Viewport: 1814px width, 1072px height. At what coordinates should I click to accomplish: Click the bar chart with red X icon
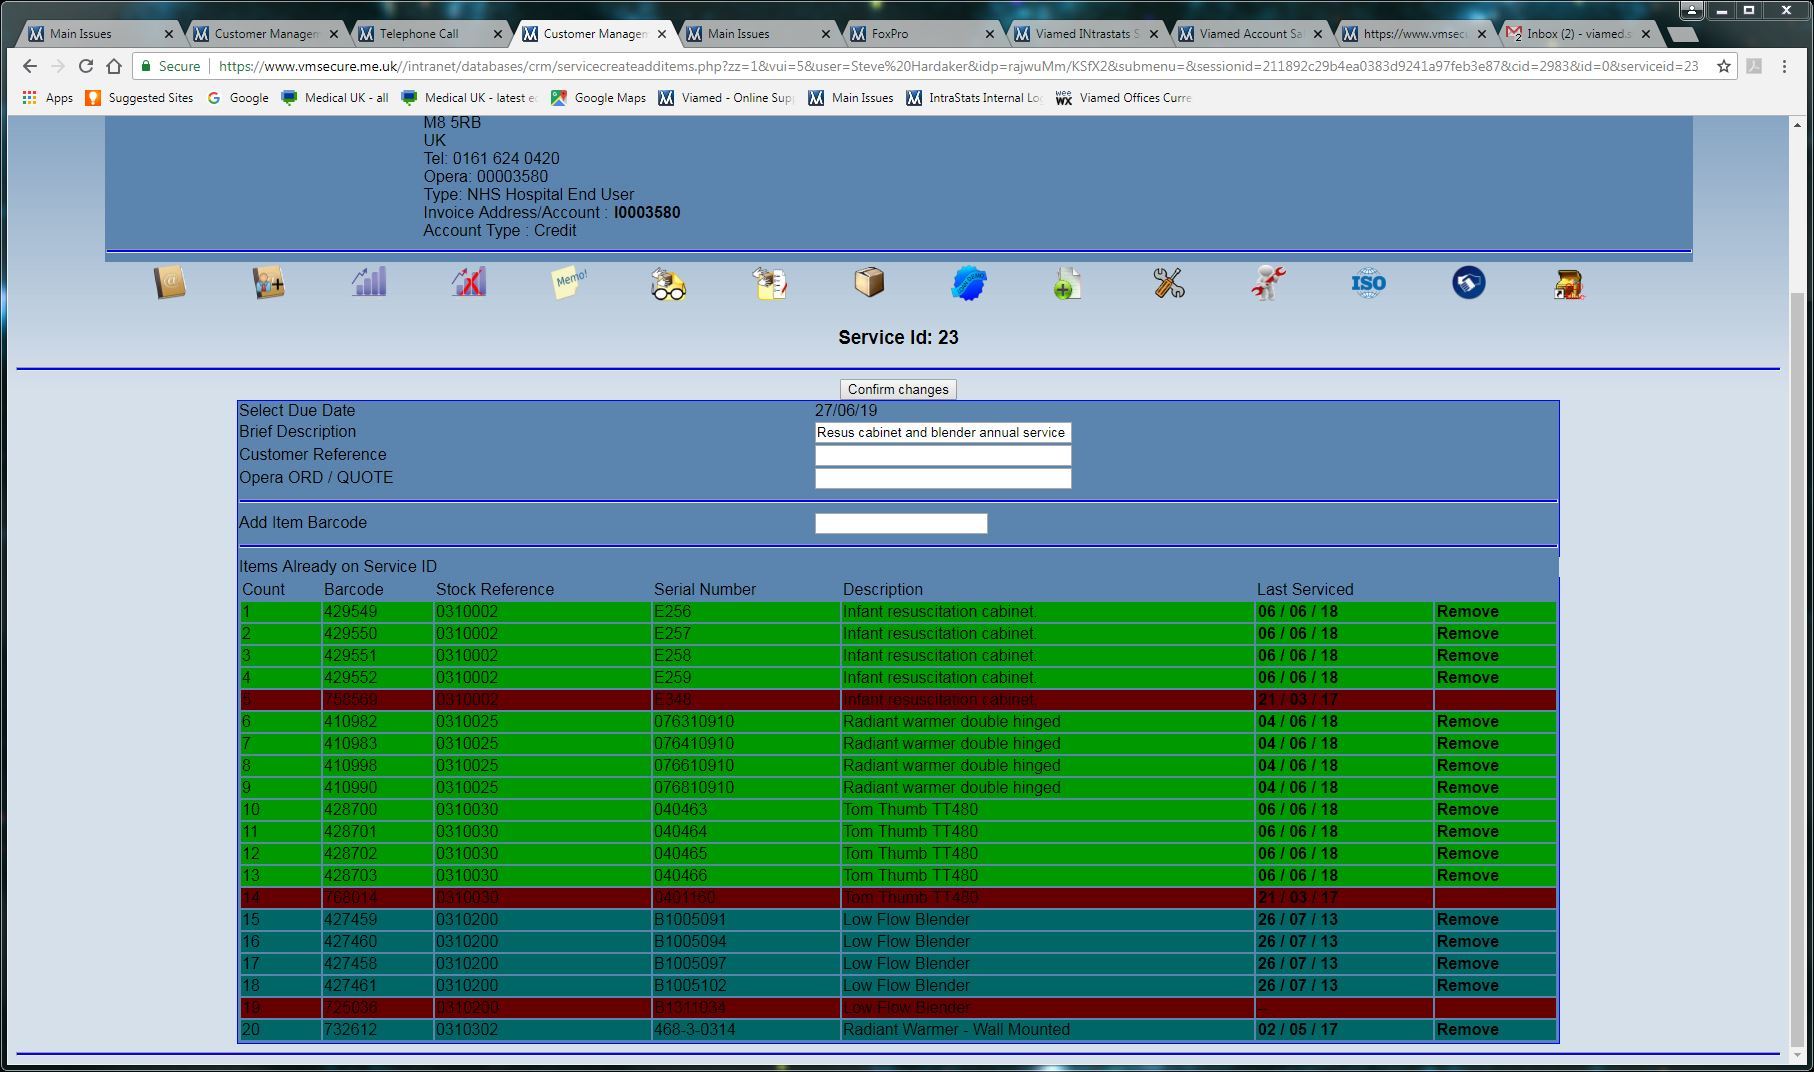pos(468,282)
